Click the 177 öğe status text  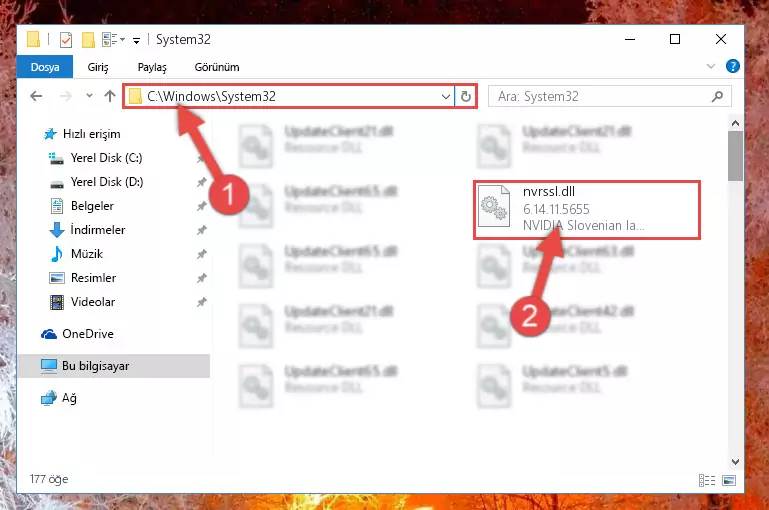[49, 479]
